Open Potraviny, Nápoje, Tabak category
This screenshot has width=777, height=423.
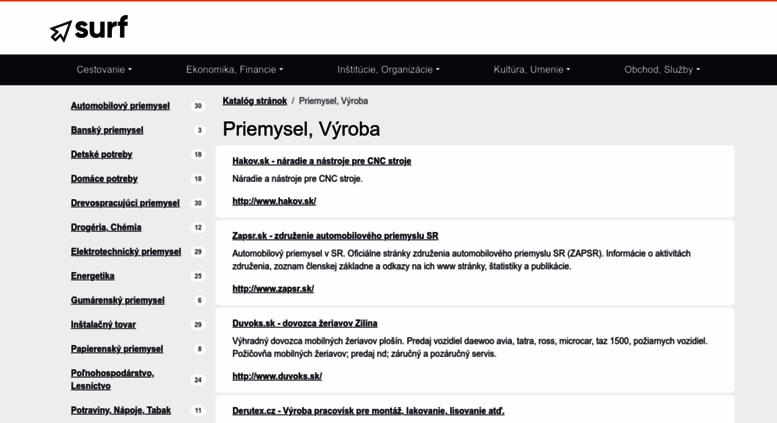121,410
